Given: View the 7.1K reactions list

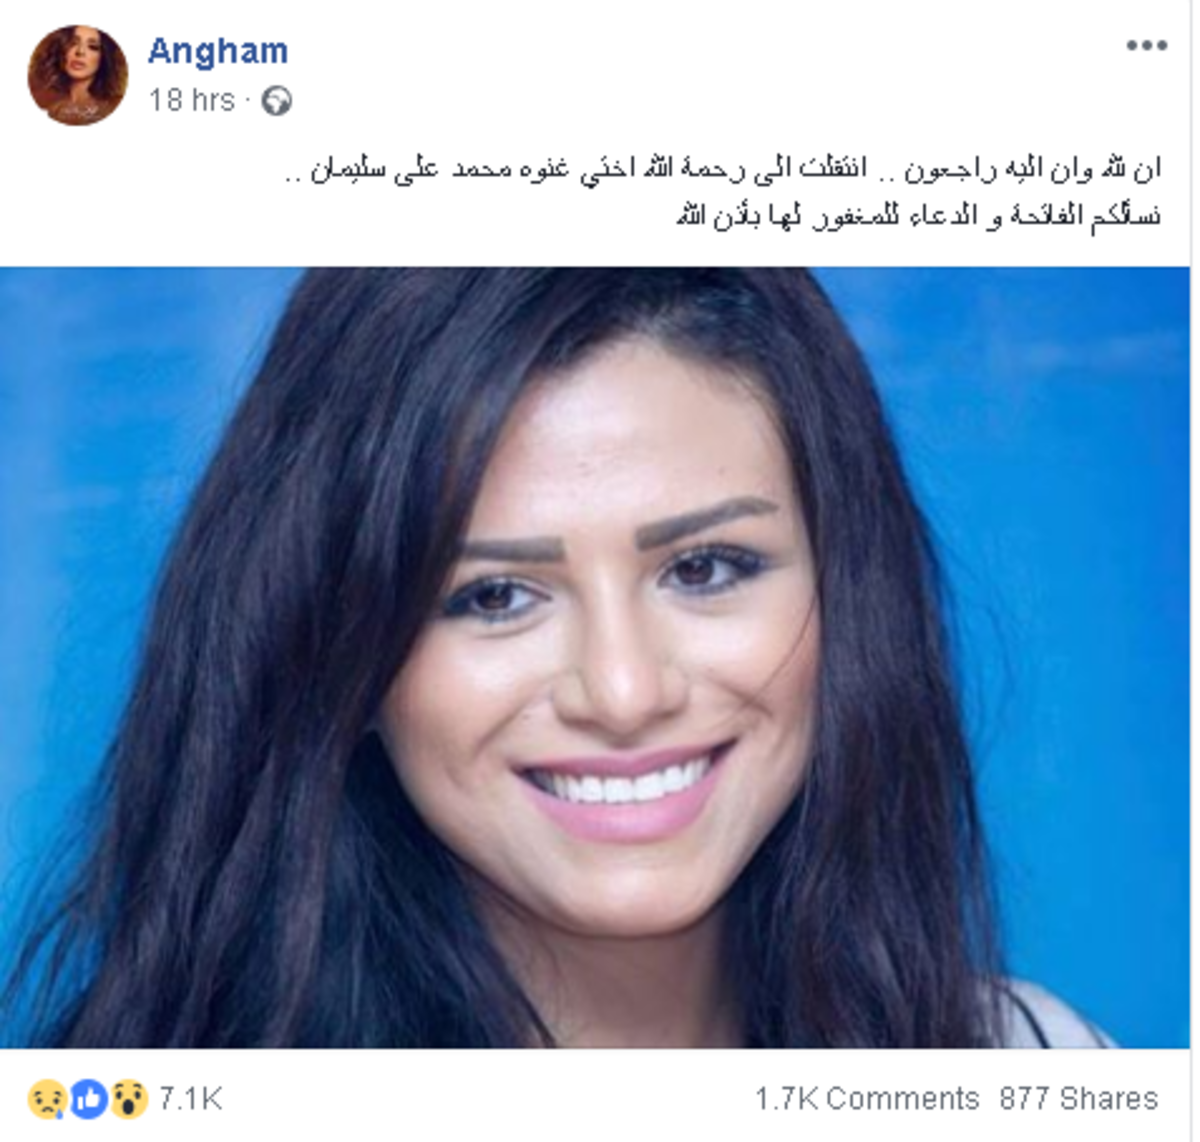Looking at the screenshot, I should point(190,1099).
